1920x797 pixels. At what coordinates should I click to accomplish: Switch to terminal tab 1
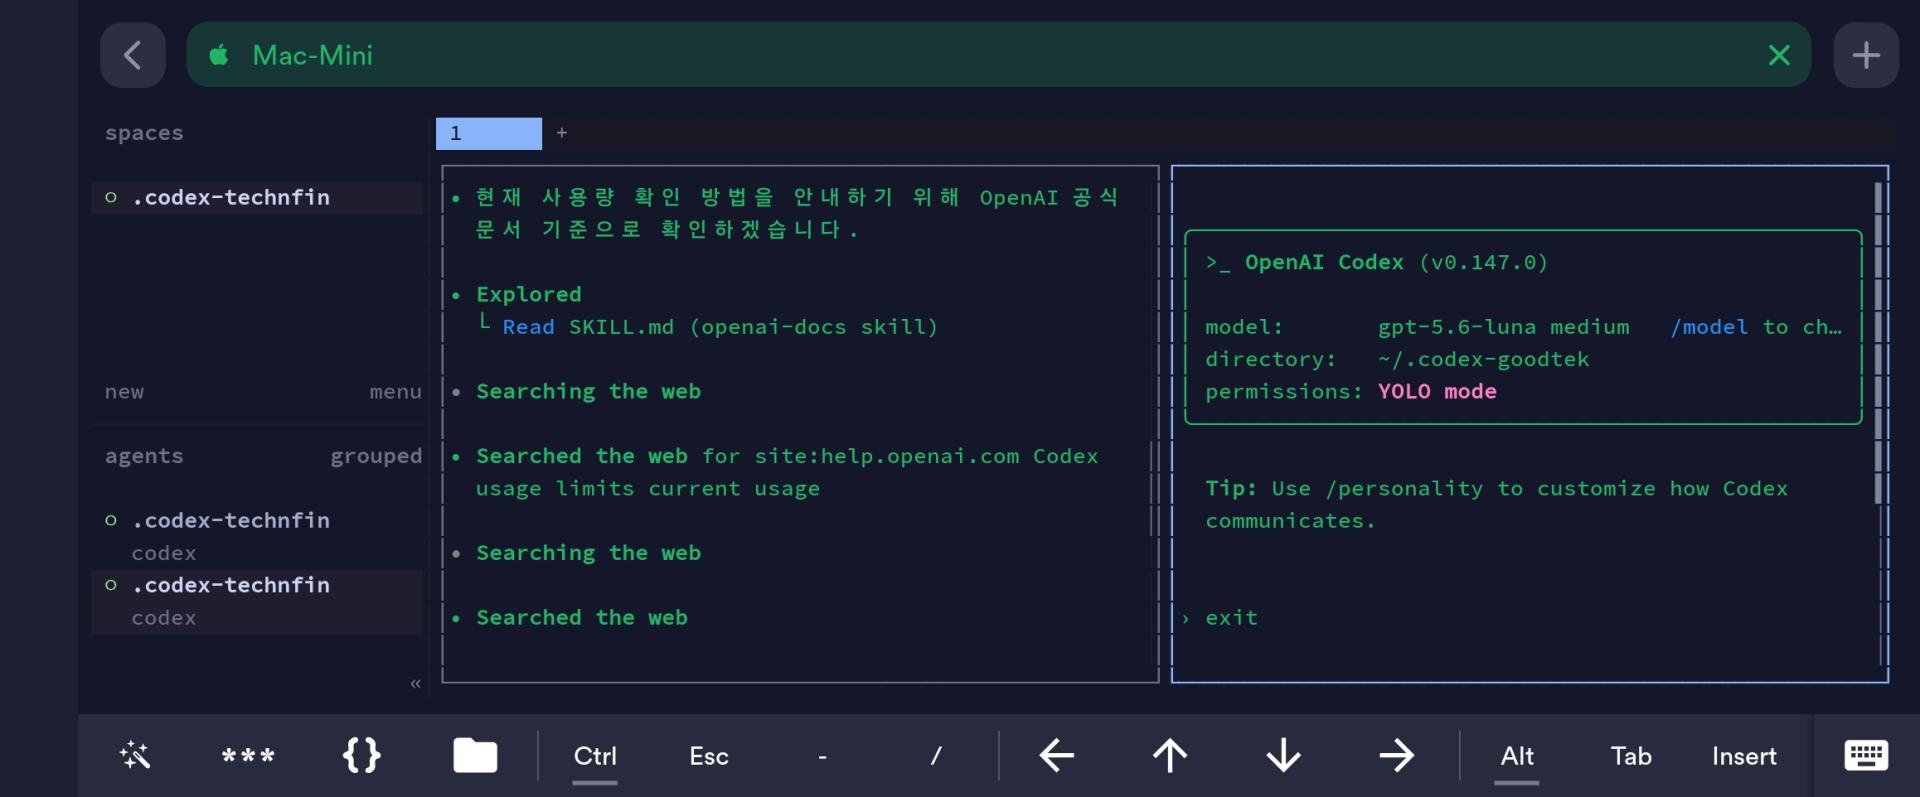[x=489, y=133]
